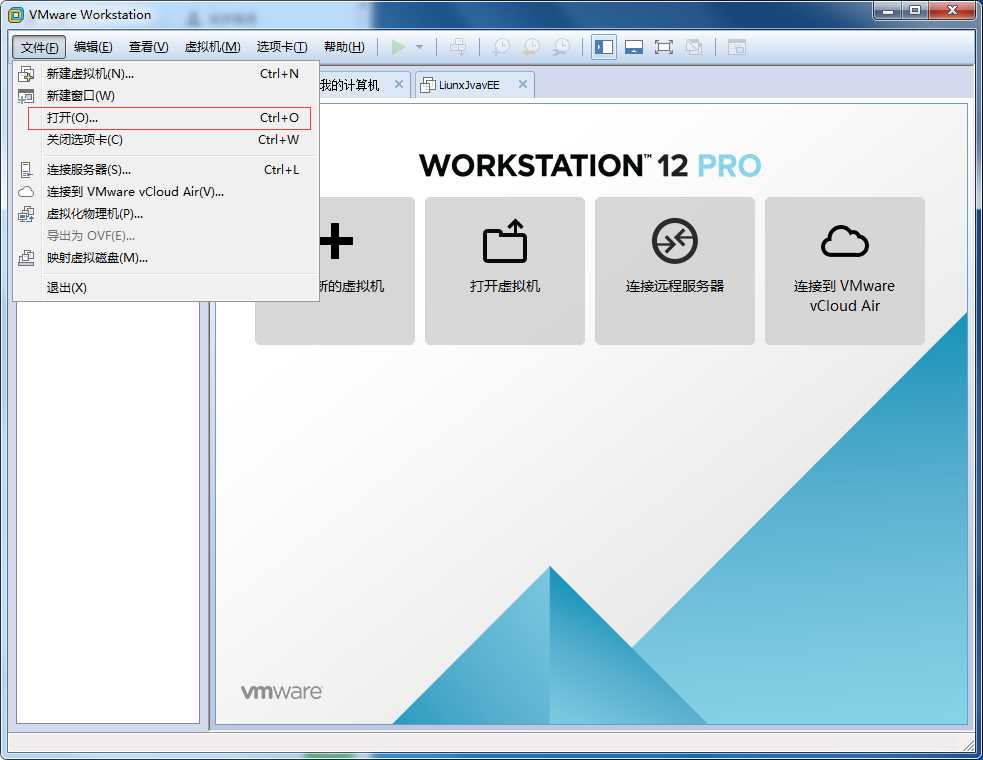Choose 关闭选项卡(C) menu entry
983x760 pixels.
[x=167, y=140]
